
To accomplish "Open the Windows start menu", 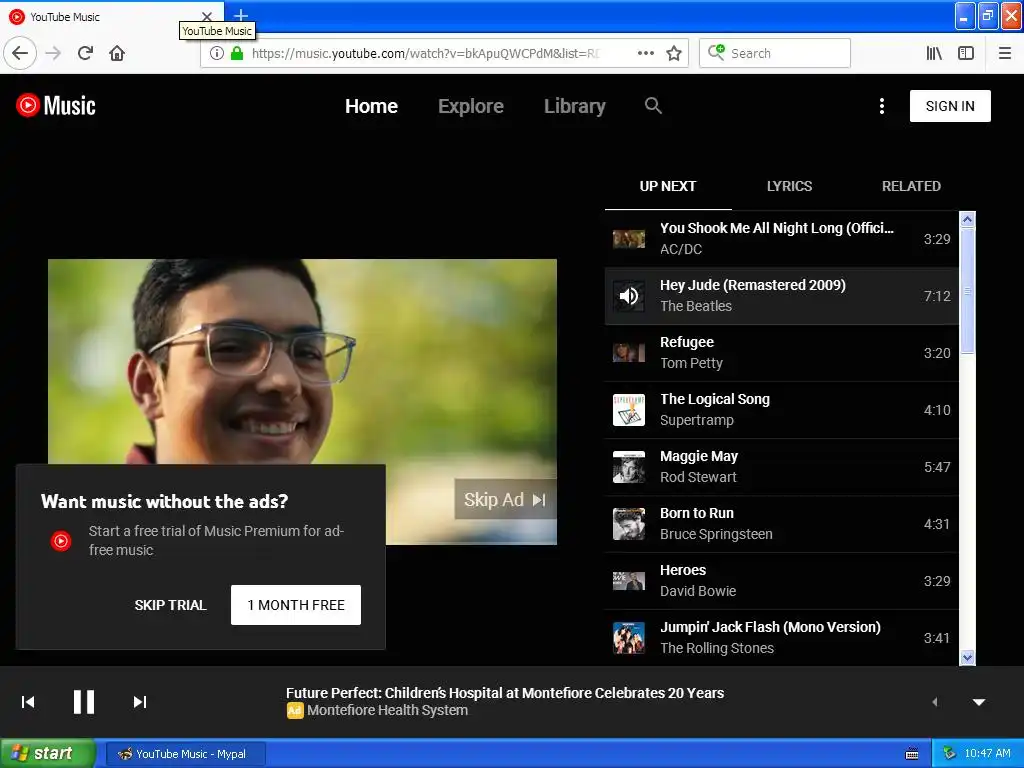I will [47, 754].
